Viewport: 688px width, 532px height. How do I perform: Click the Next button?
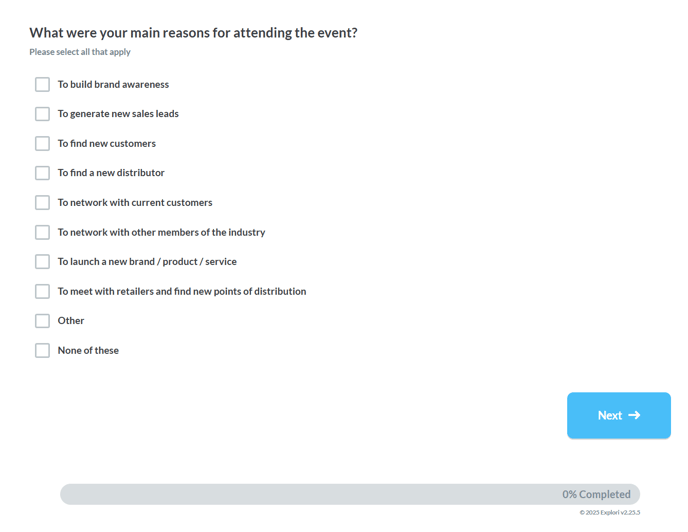tap(619, 415)
